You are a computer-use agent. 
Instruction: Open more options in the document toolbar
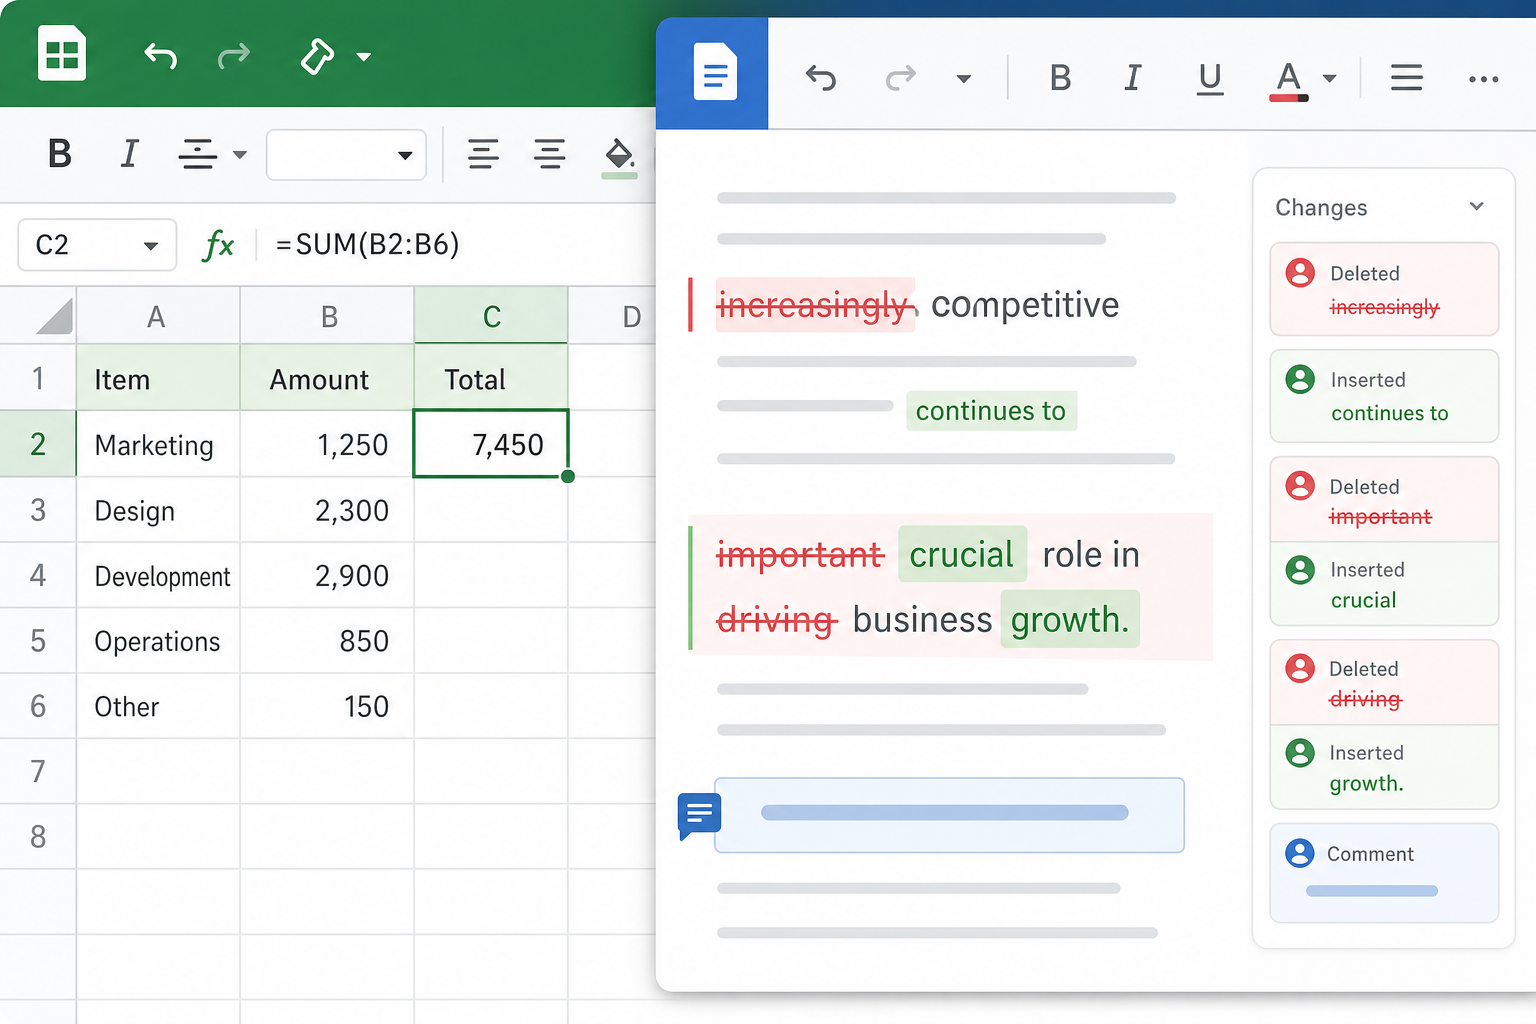point(1483,79)
